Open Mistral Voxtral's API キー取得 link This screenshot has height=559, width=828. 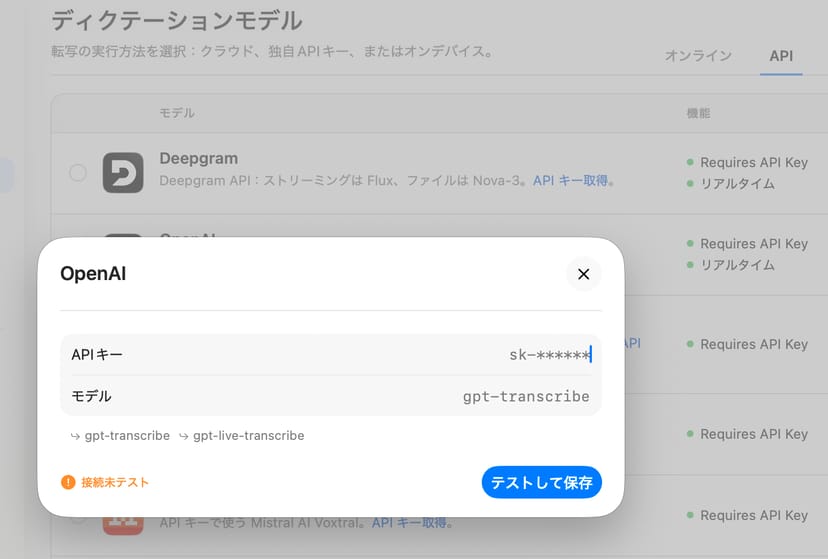click(409, 523)
